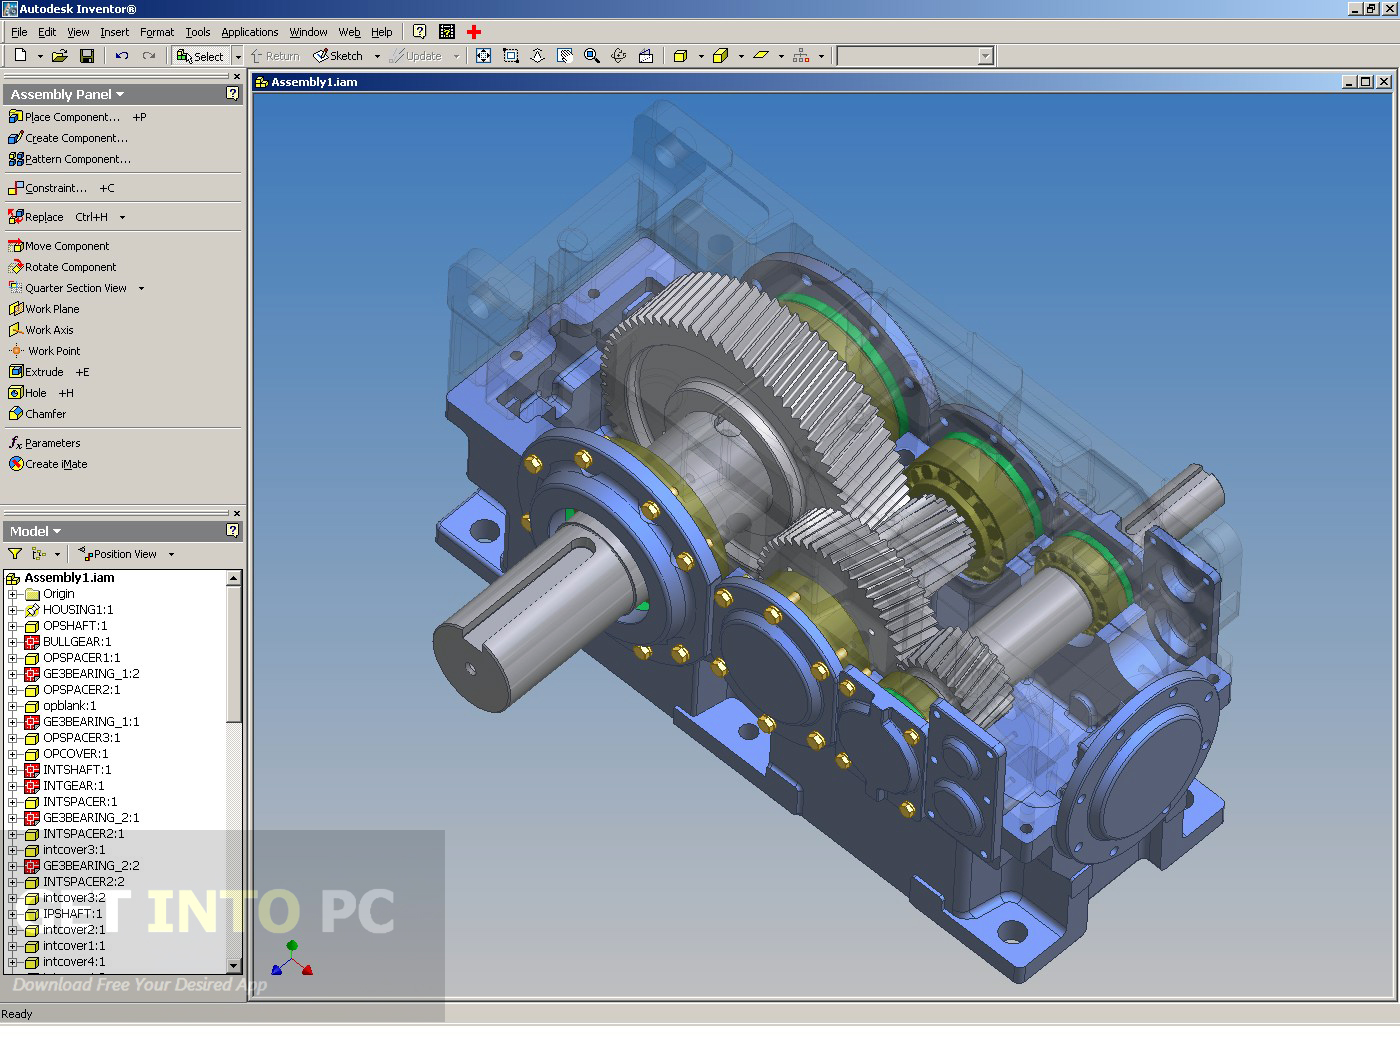Click the Look At view icon
This screenshot has width=1400, height=1050.
point(646,56)
